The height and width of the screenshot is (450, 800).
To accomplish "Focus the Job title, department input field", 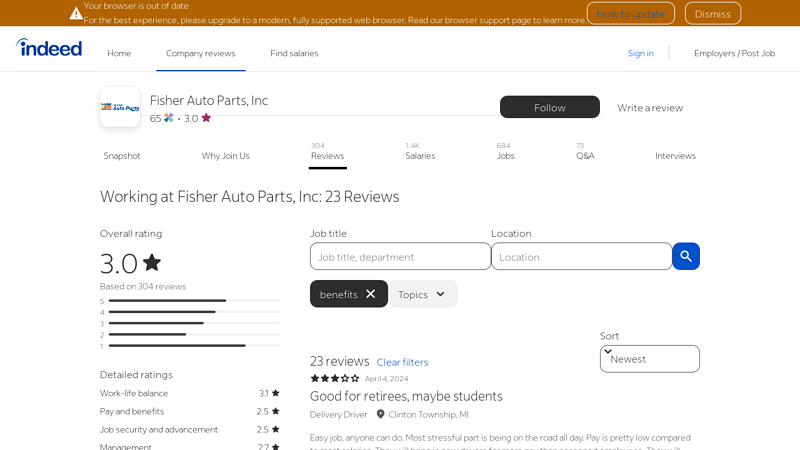I will (x=400, y=256).
